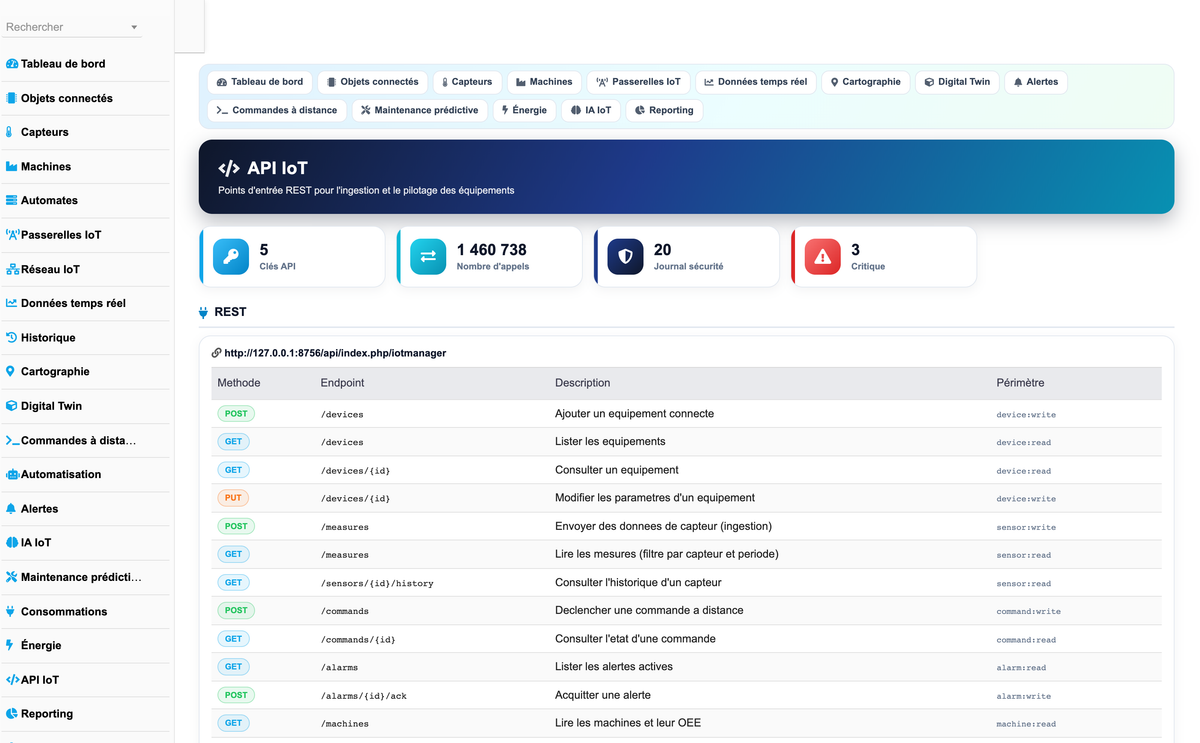Click the Tableau de bord sidebar icon
Screen dimensions: 1200x743
point(12,64)
